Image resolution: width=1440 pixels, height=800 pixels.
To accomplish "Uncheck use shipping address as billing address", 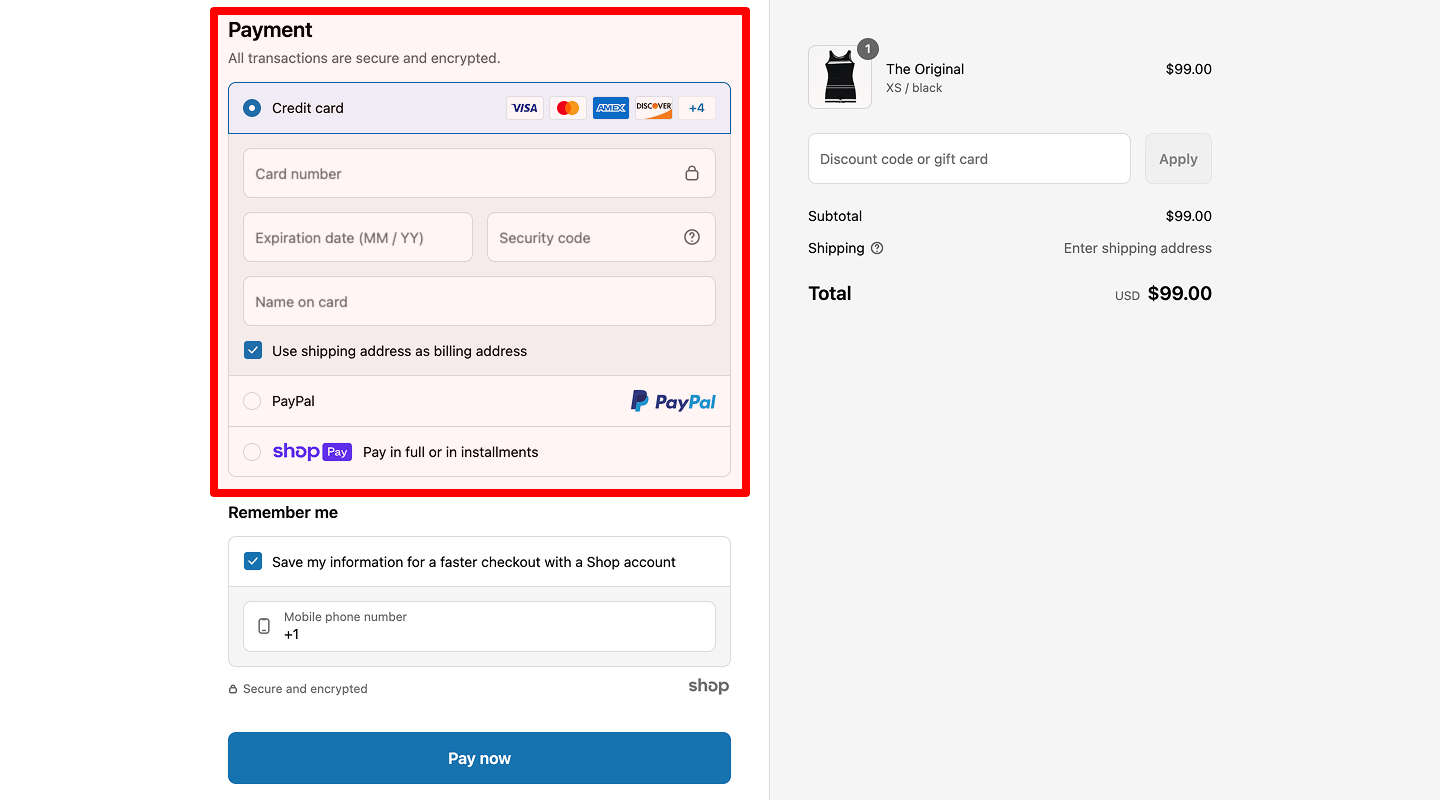I will 252,350.
